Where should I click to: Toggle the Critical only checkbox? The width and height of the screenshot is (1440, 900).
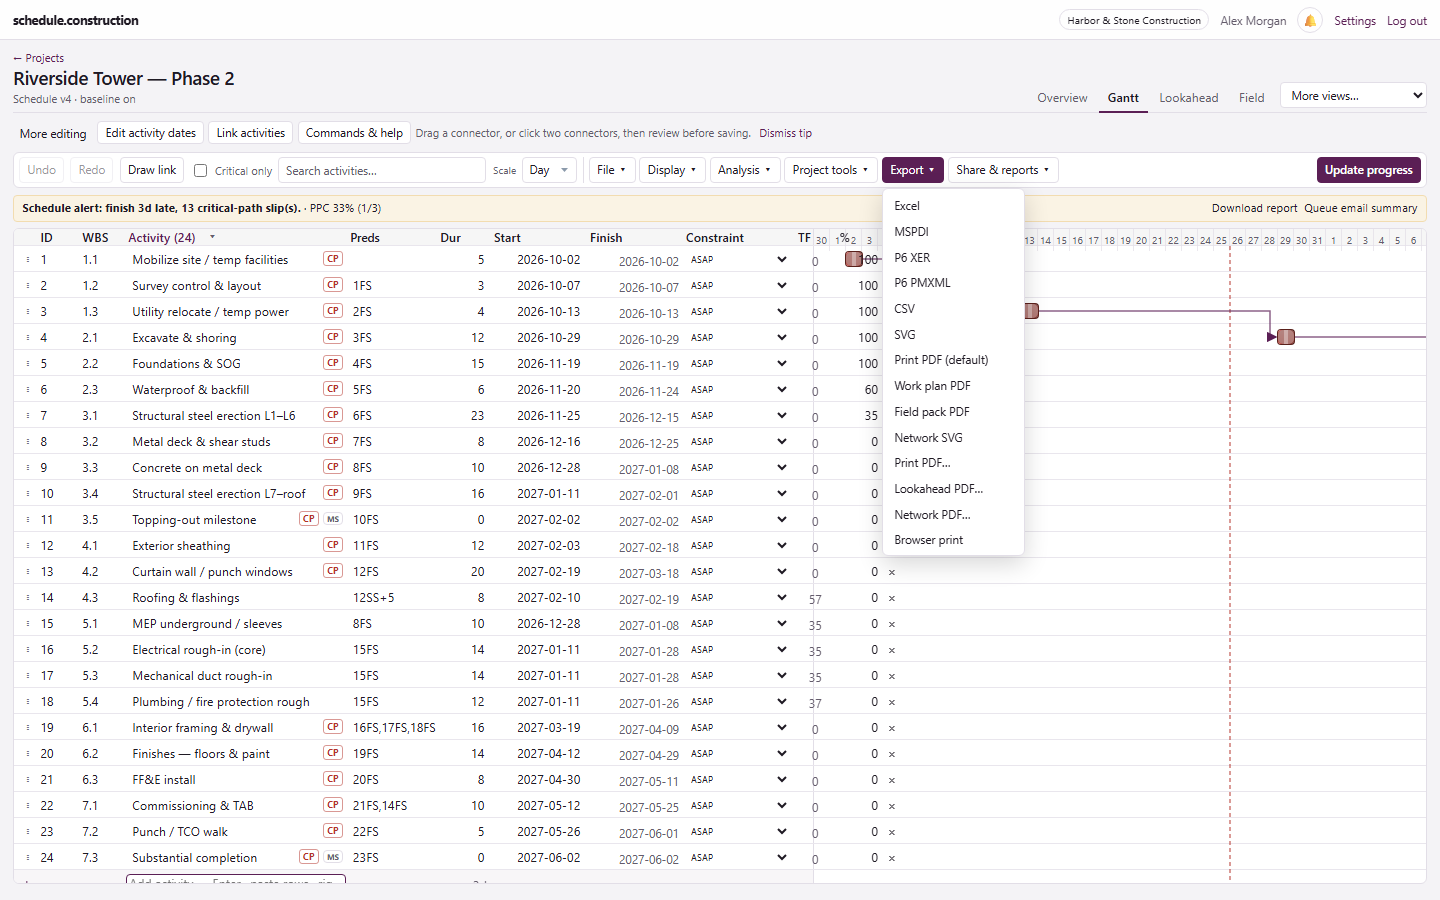(200, 170)
